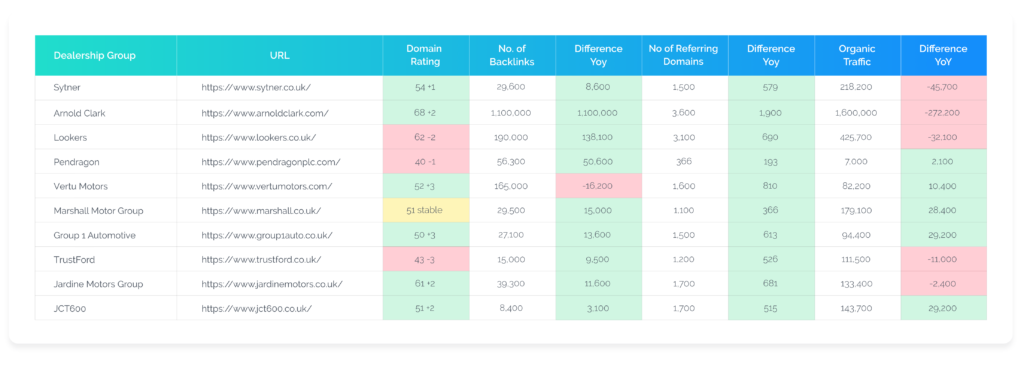
Task: Click the Domain Rating column header
Action: [x=424, y=56]
